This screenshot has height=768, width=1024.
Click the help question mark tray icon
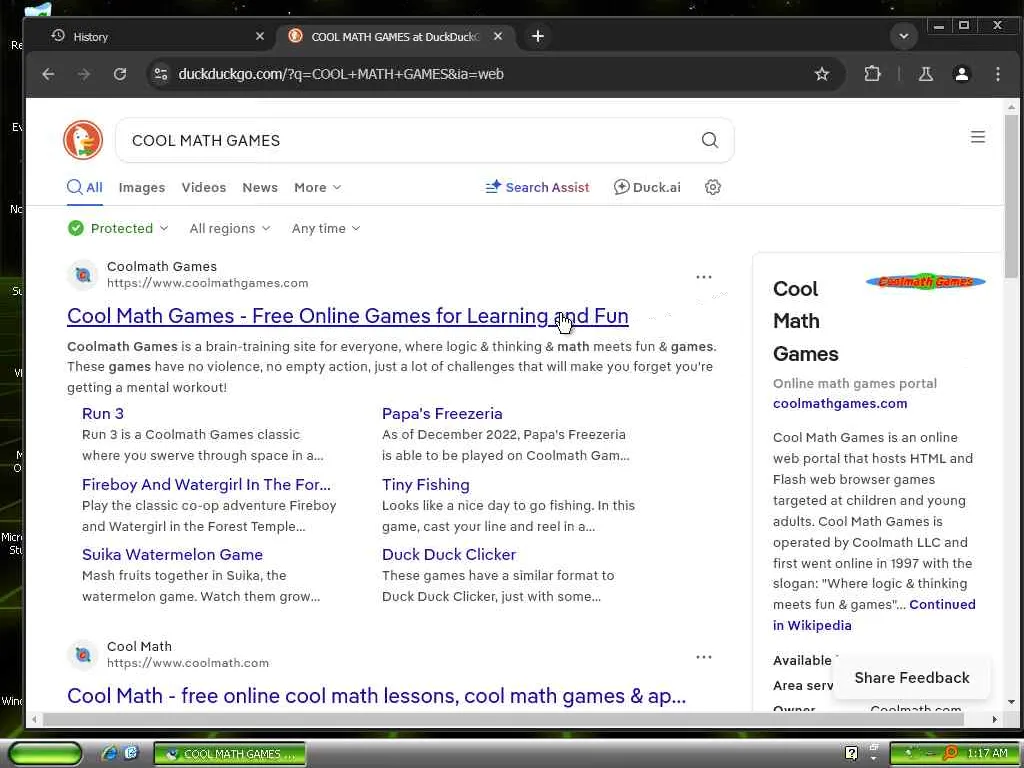point(851,754)
